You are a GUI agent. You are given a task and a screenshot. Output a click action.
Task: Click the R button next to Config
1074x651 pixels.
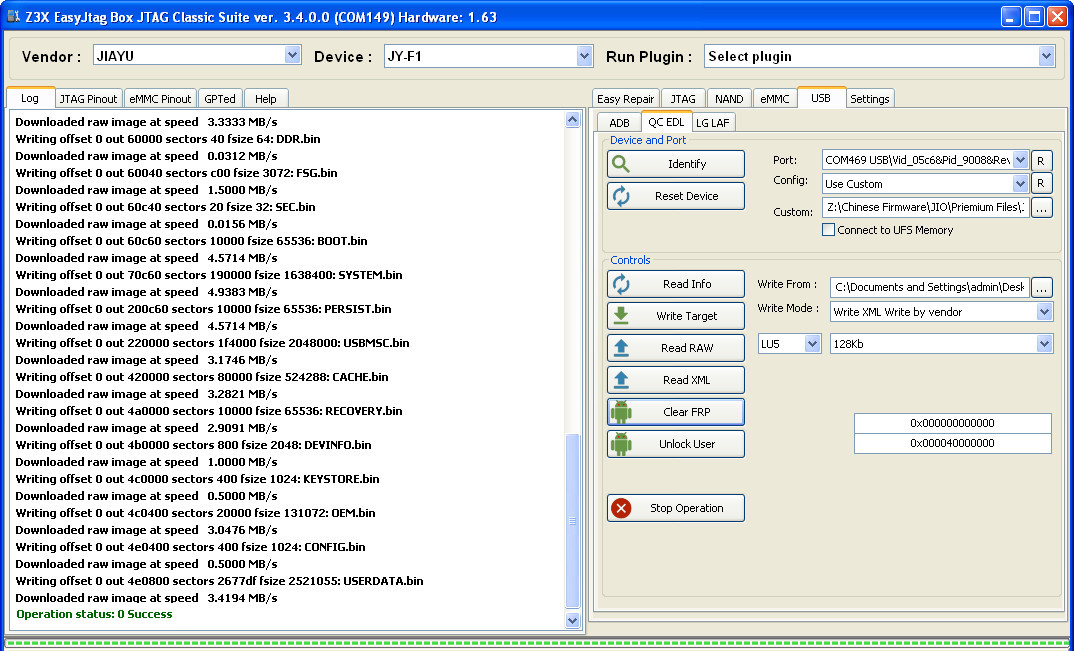[1041, 184]
